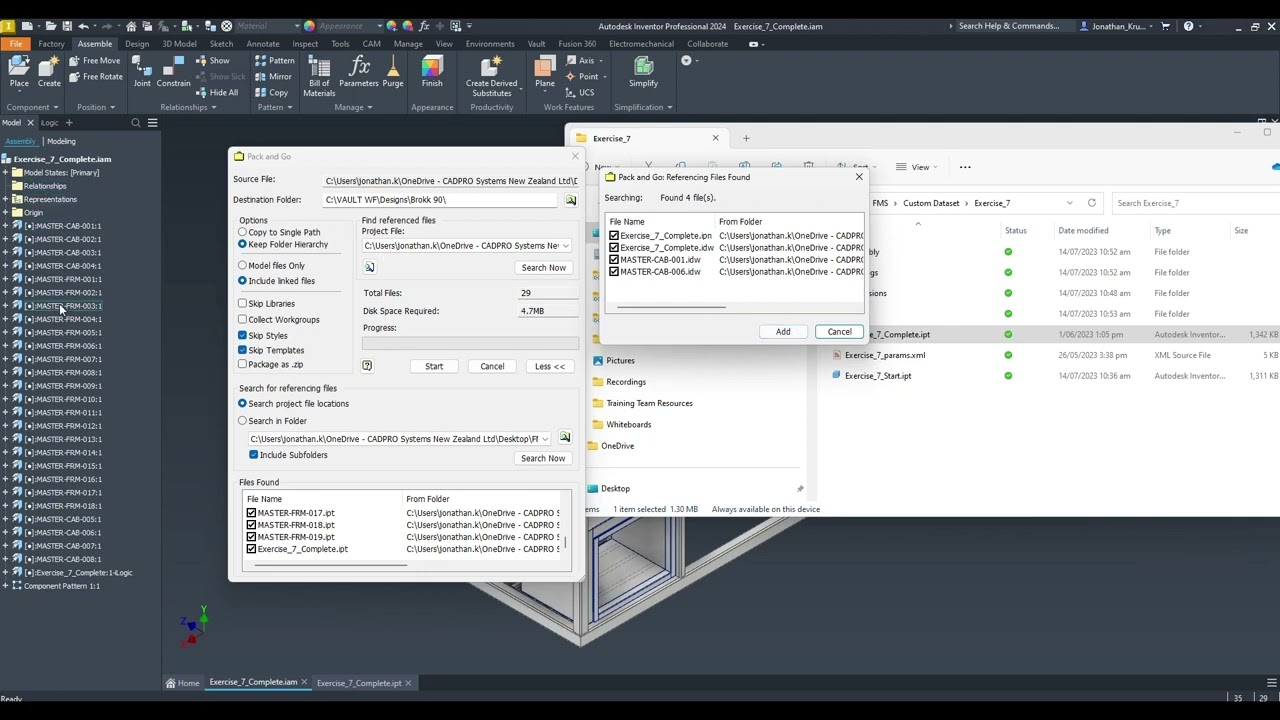Enable Skip Libraries checkbox

click(242, 303)
